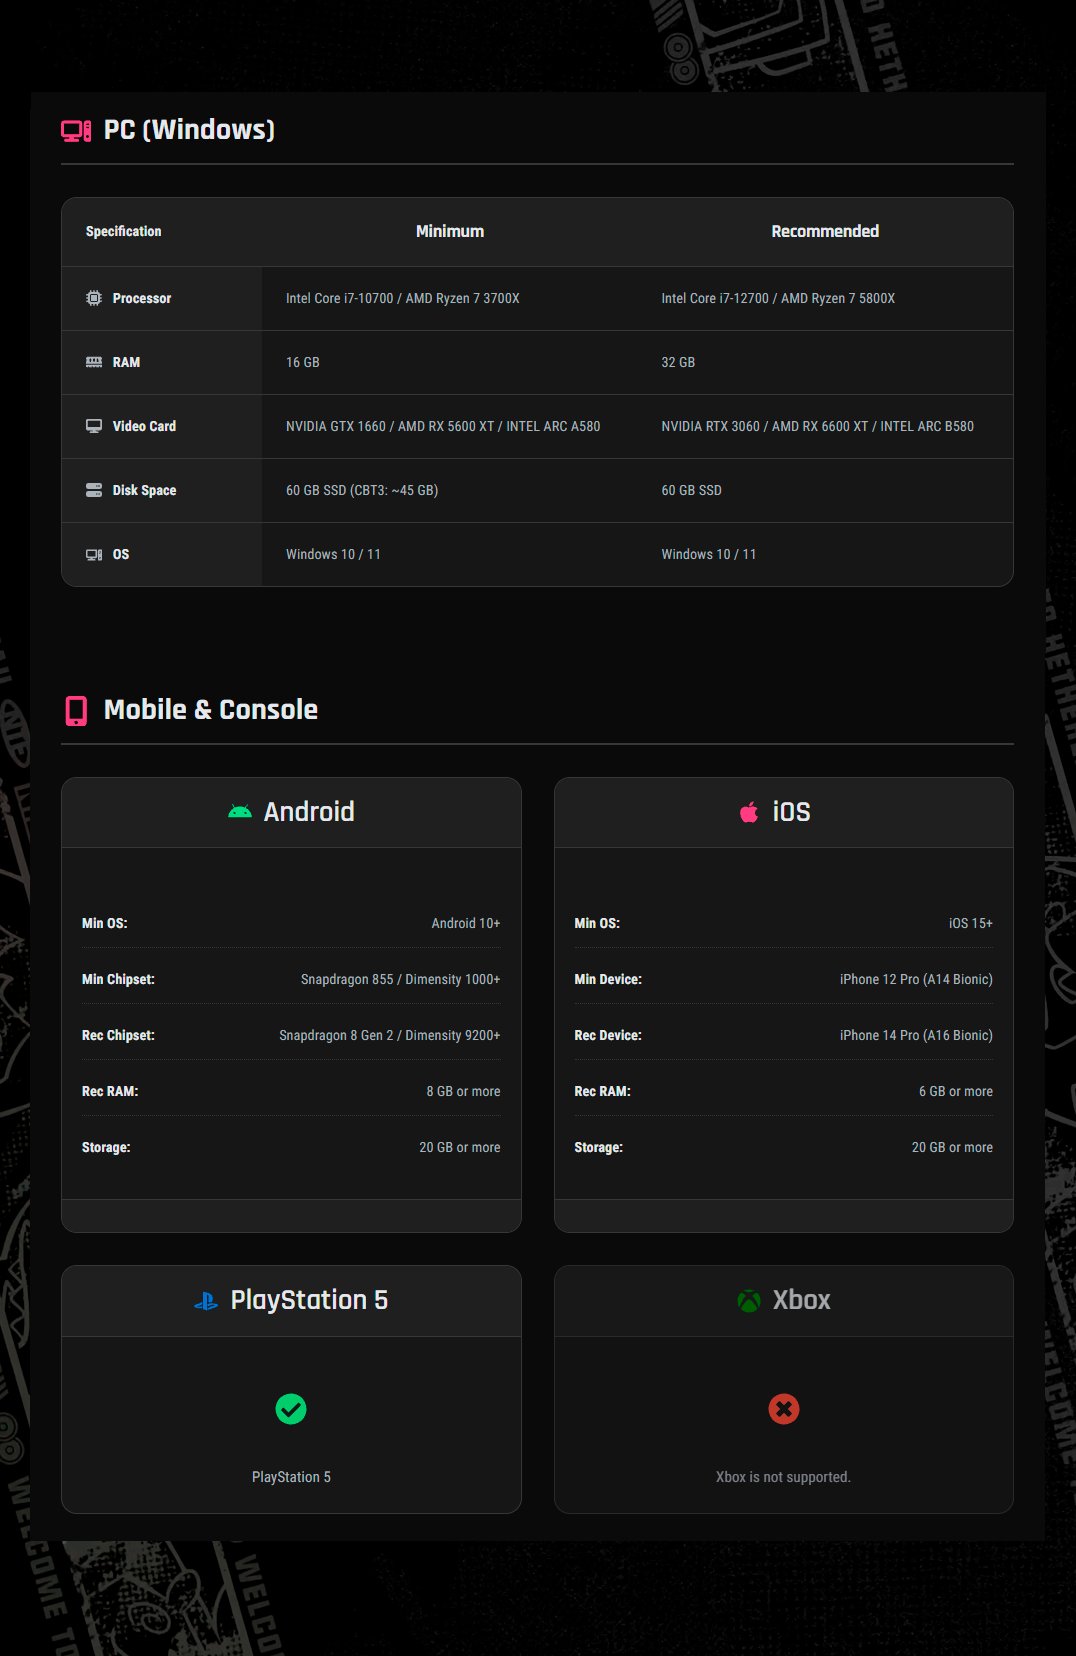
Task: Click 'Xbox is not supported.' text
Action: (783, 1477)
